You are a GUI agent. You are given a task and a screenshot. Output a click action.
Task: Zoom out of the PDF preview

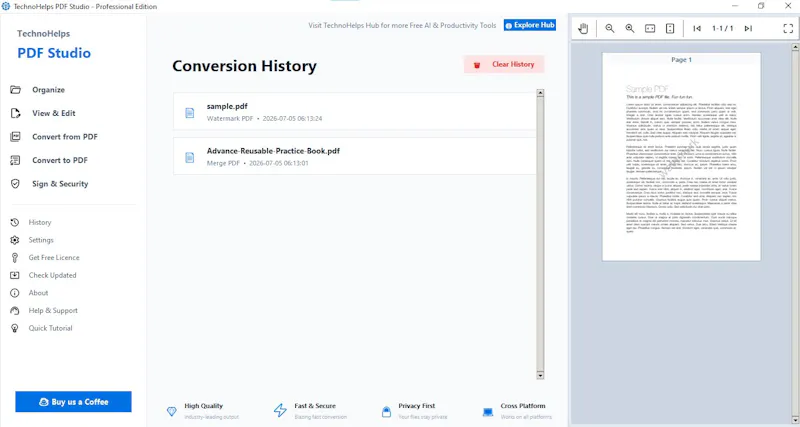coord(610,29)
